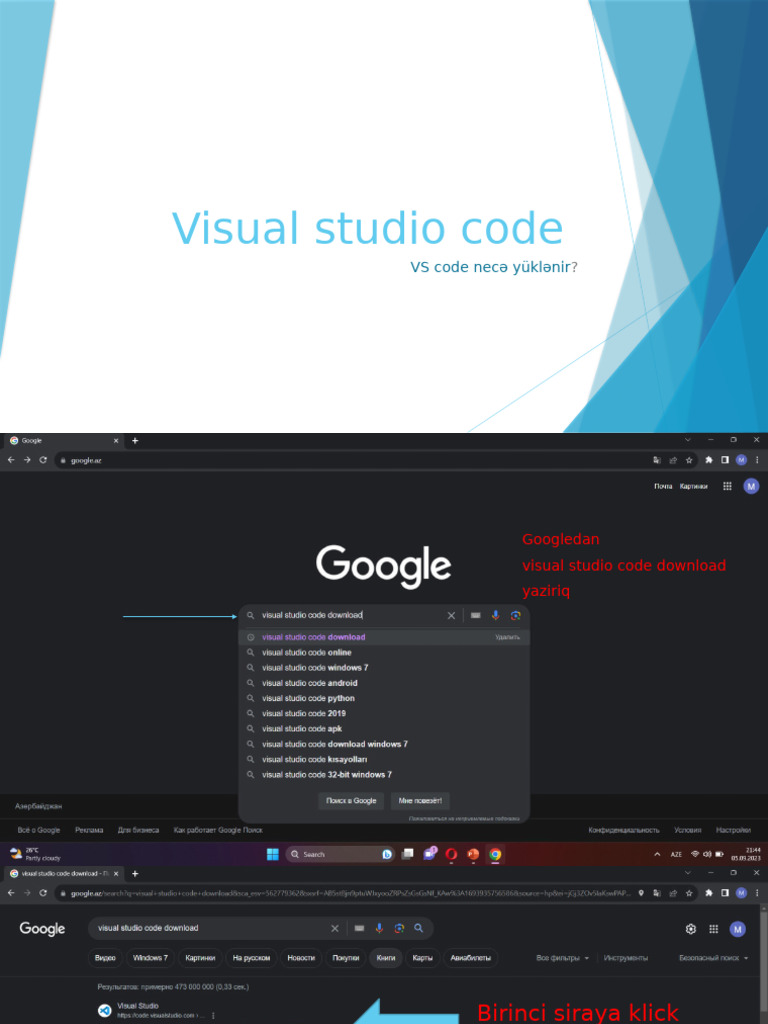Choose suggestion visual studio code python
Screen dimensions: 768x1024
pyautogui.click(x=384, y=698)
